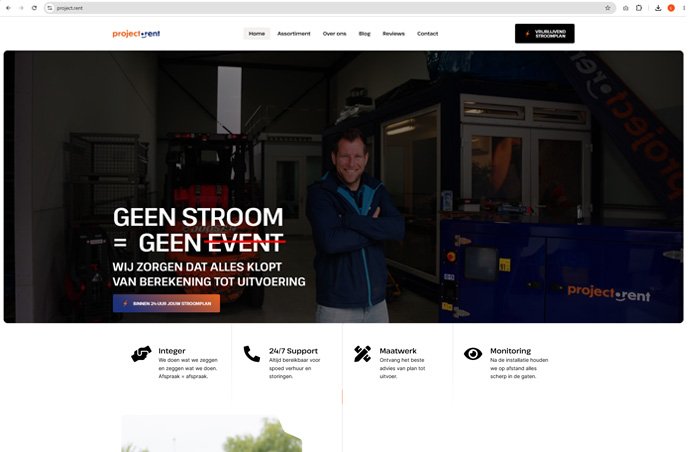690x452 pixels.
Task: Open the Chrome three-dot menu
Action: point(684,8)
